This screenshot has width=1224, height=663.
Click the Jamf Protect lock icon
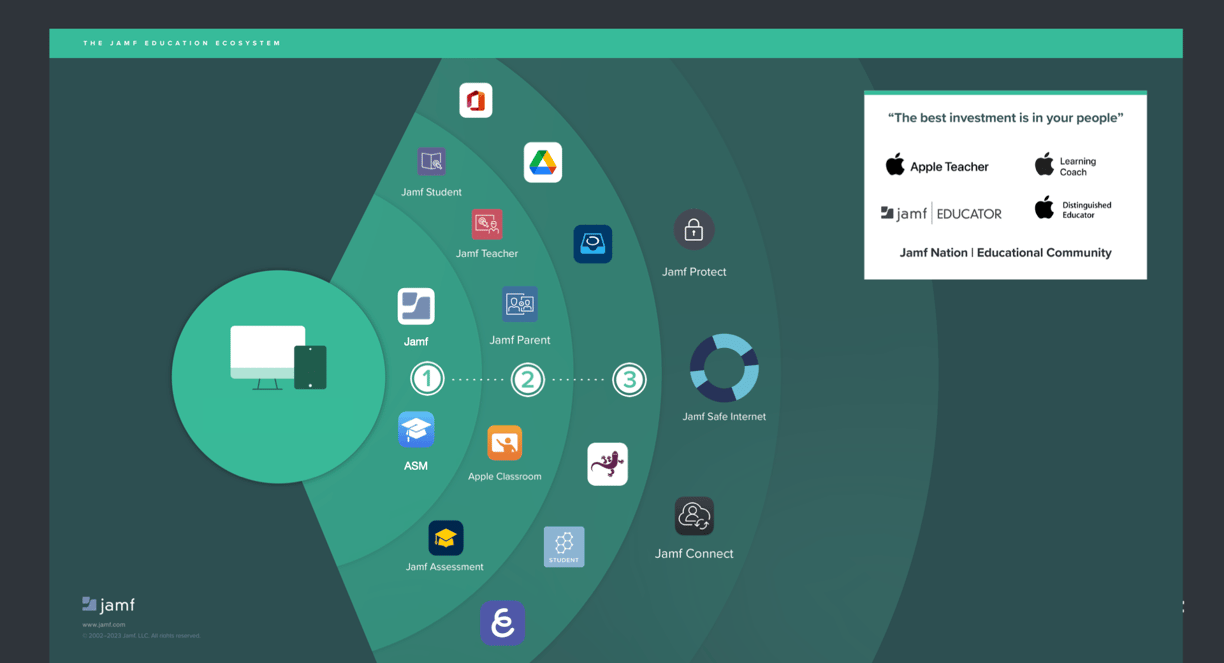pos(694,231)
